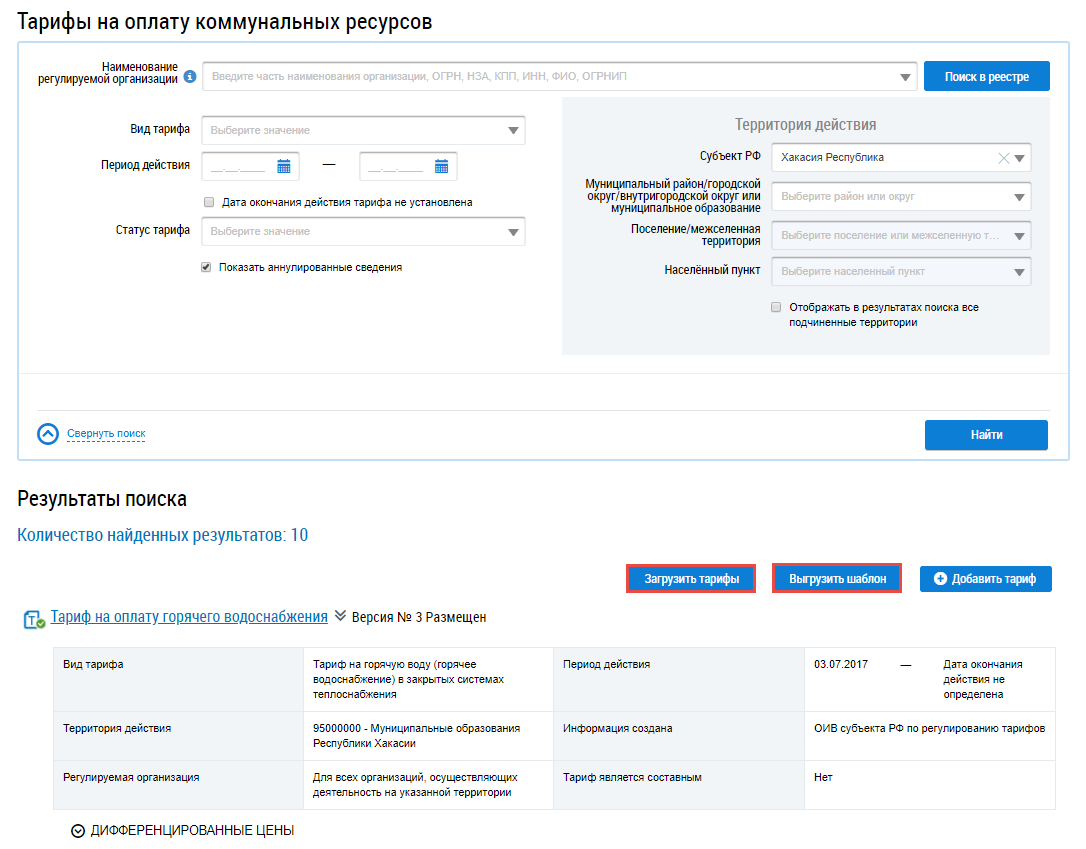Click the Загрузить тарифы button
Image resolution: width=1086 pixels, height=849 pixels.
tap(691, 578)
